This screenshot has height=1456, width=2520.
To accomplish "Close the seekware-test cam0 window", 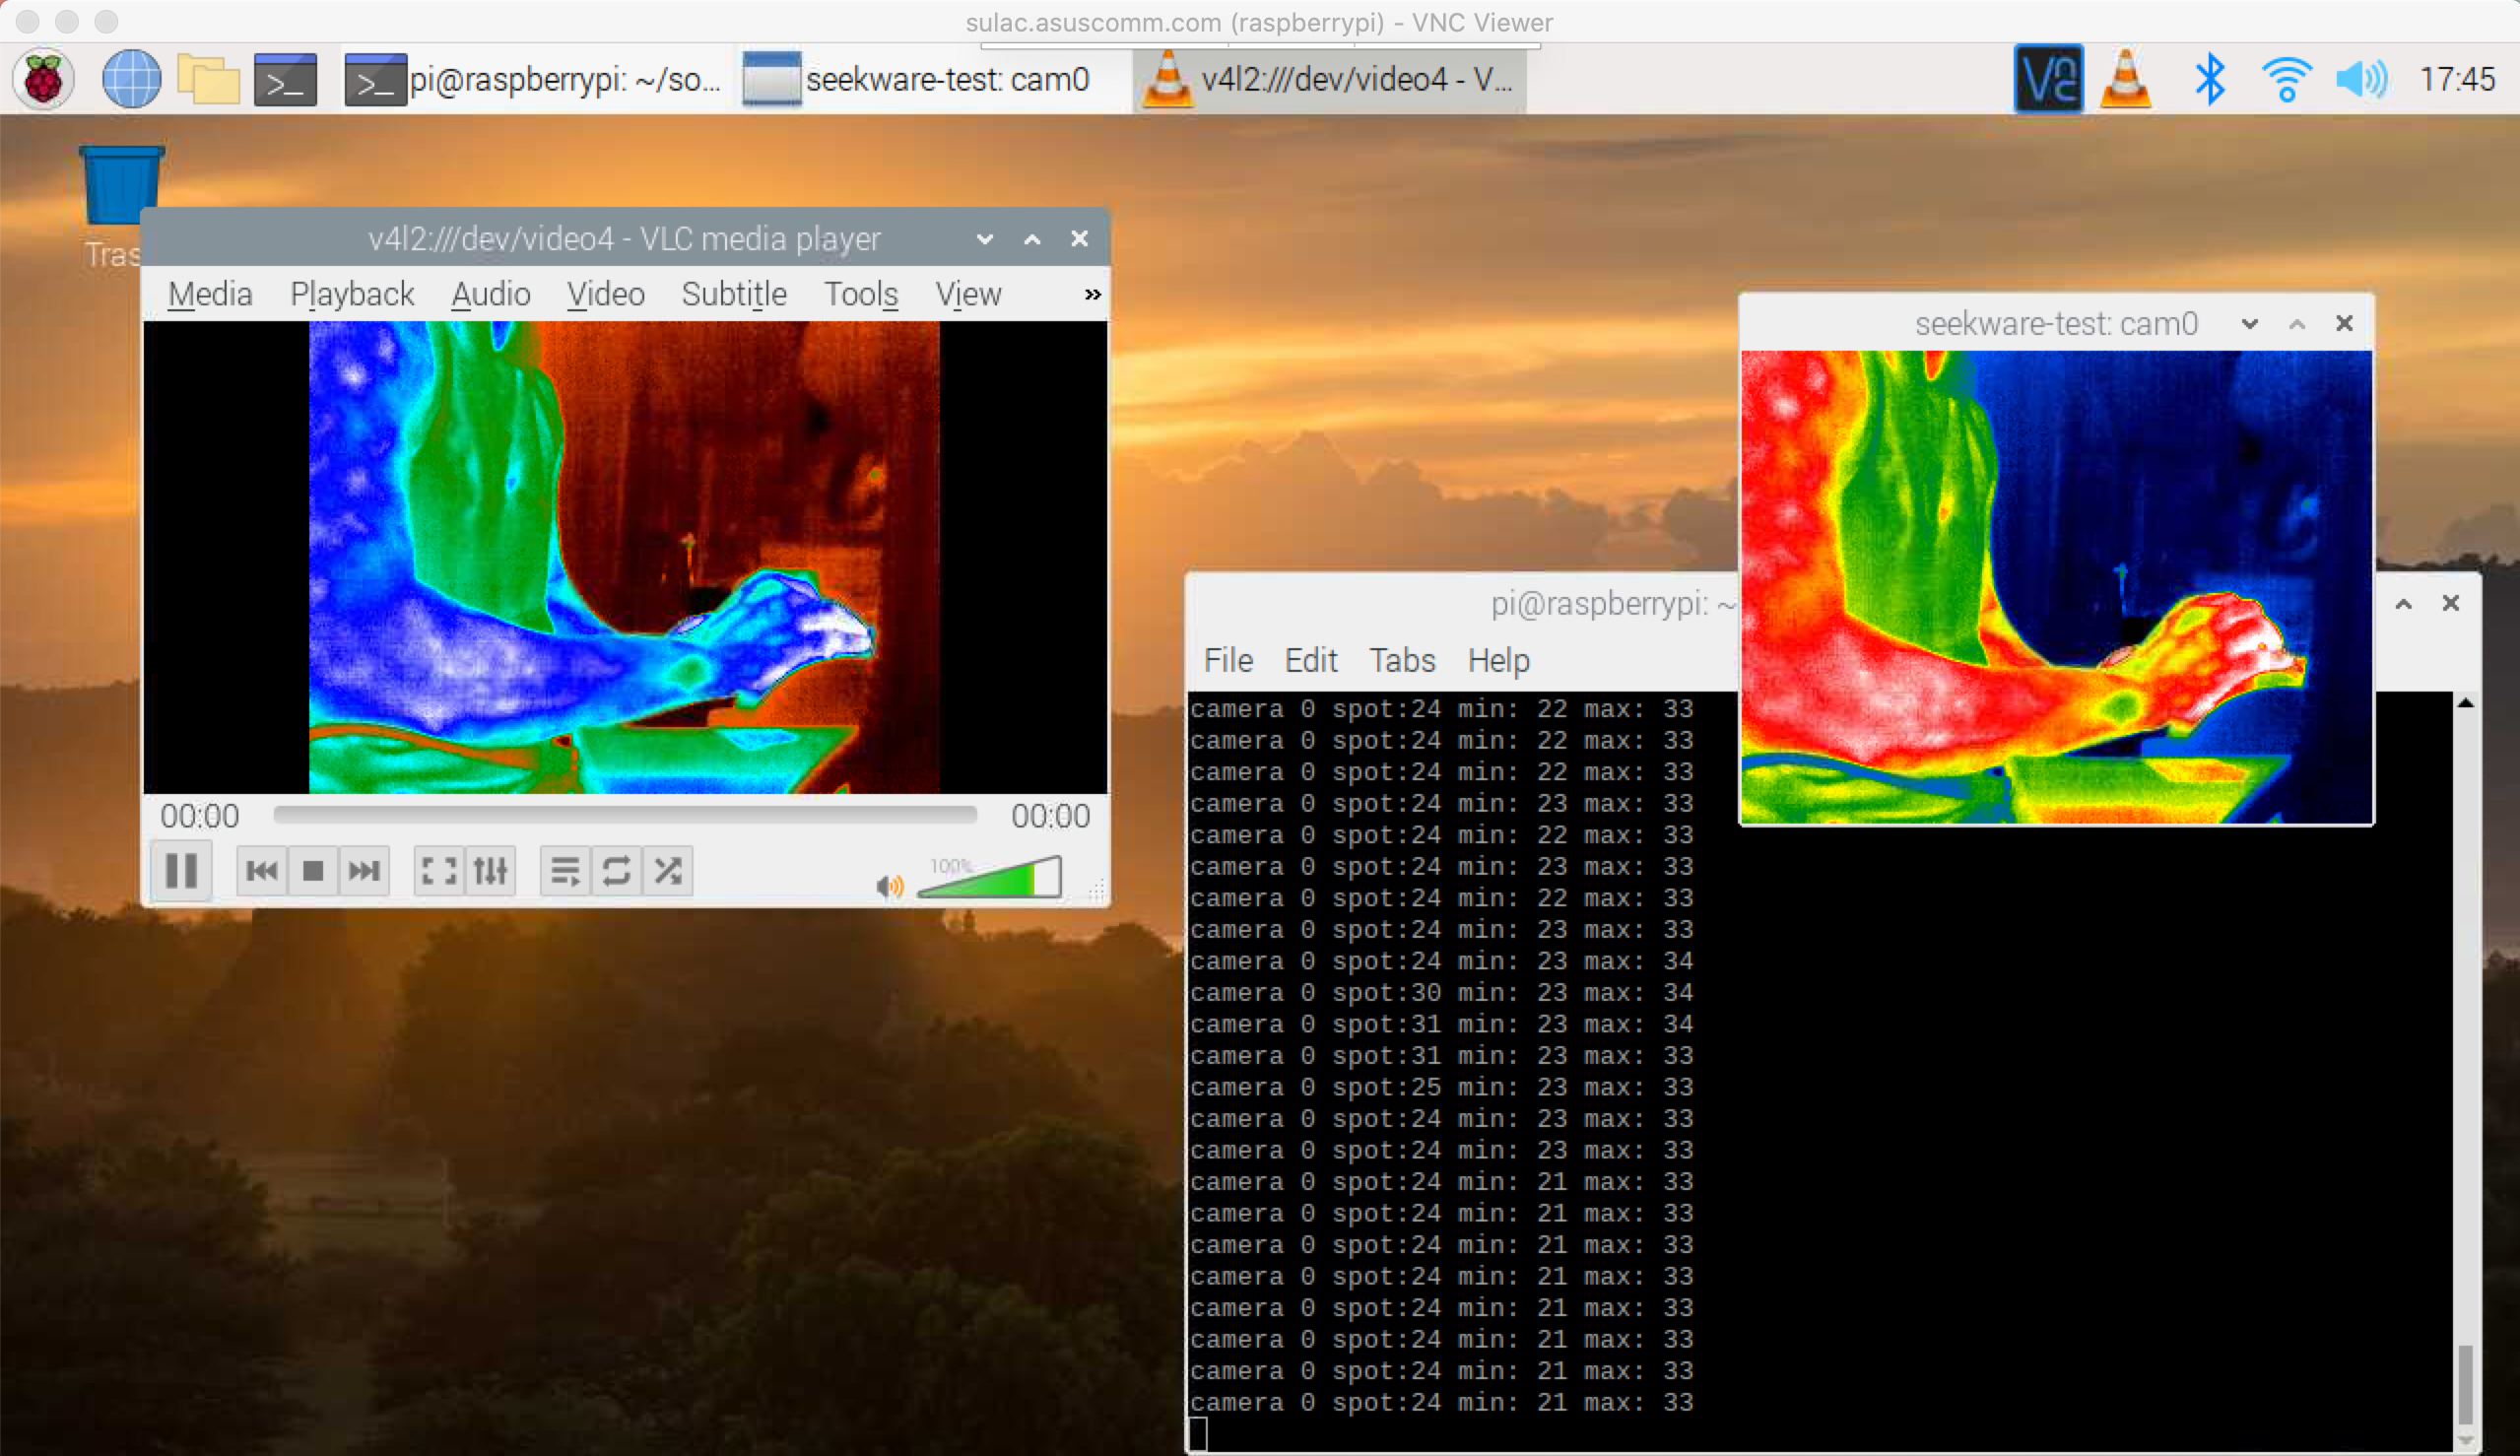I will coord(2344,323).
